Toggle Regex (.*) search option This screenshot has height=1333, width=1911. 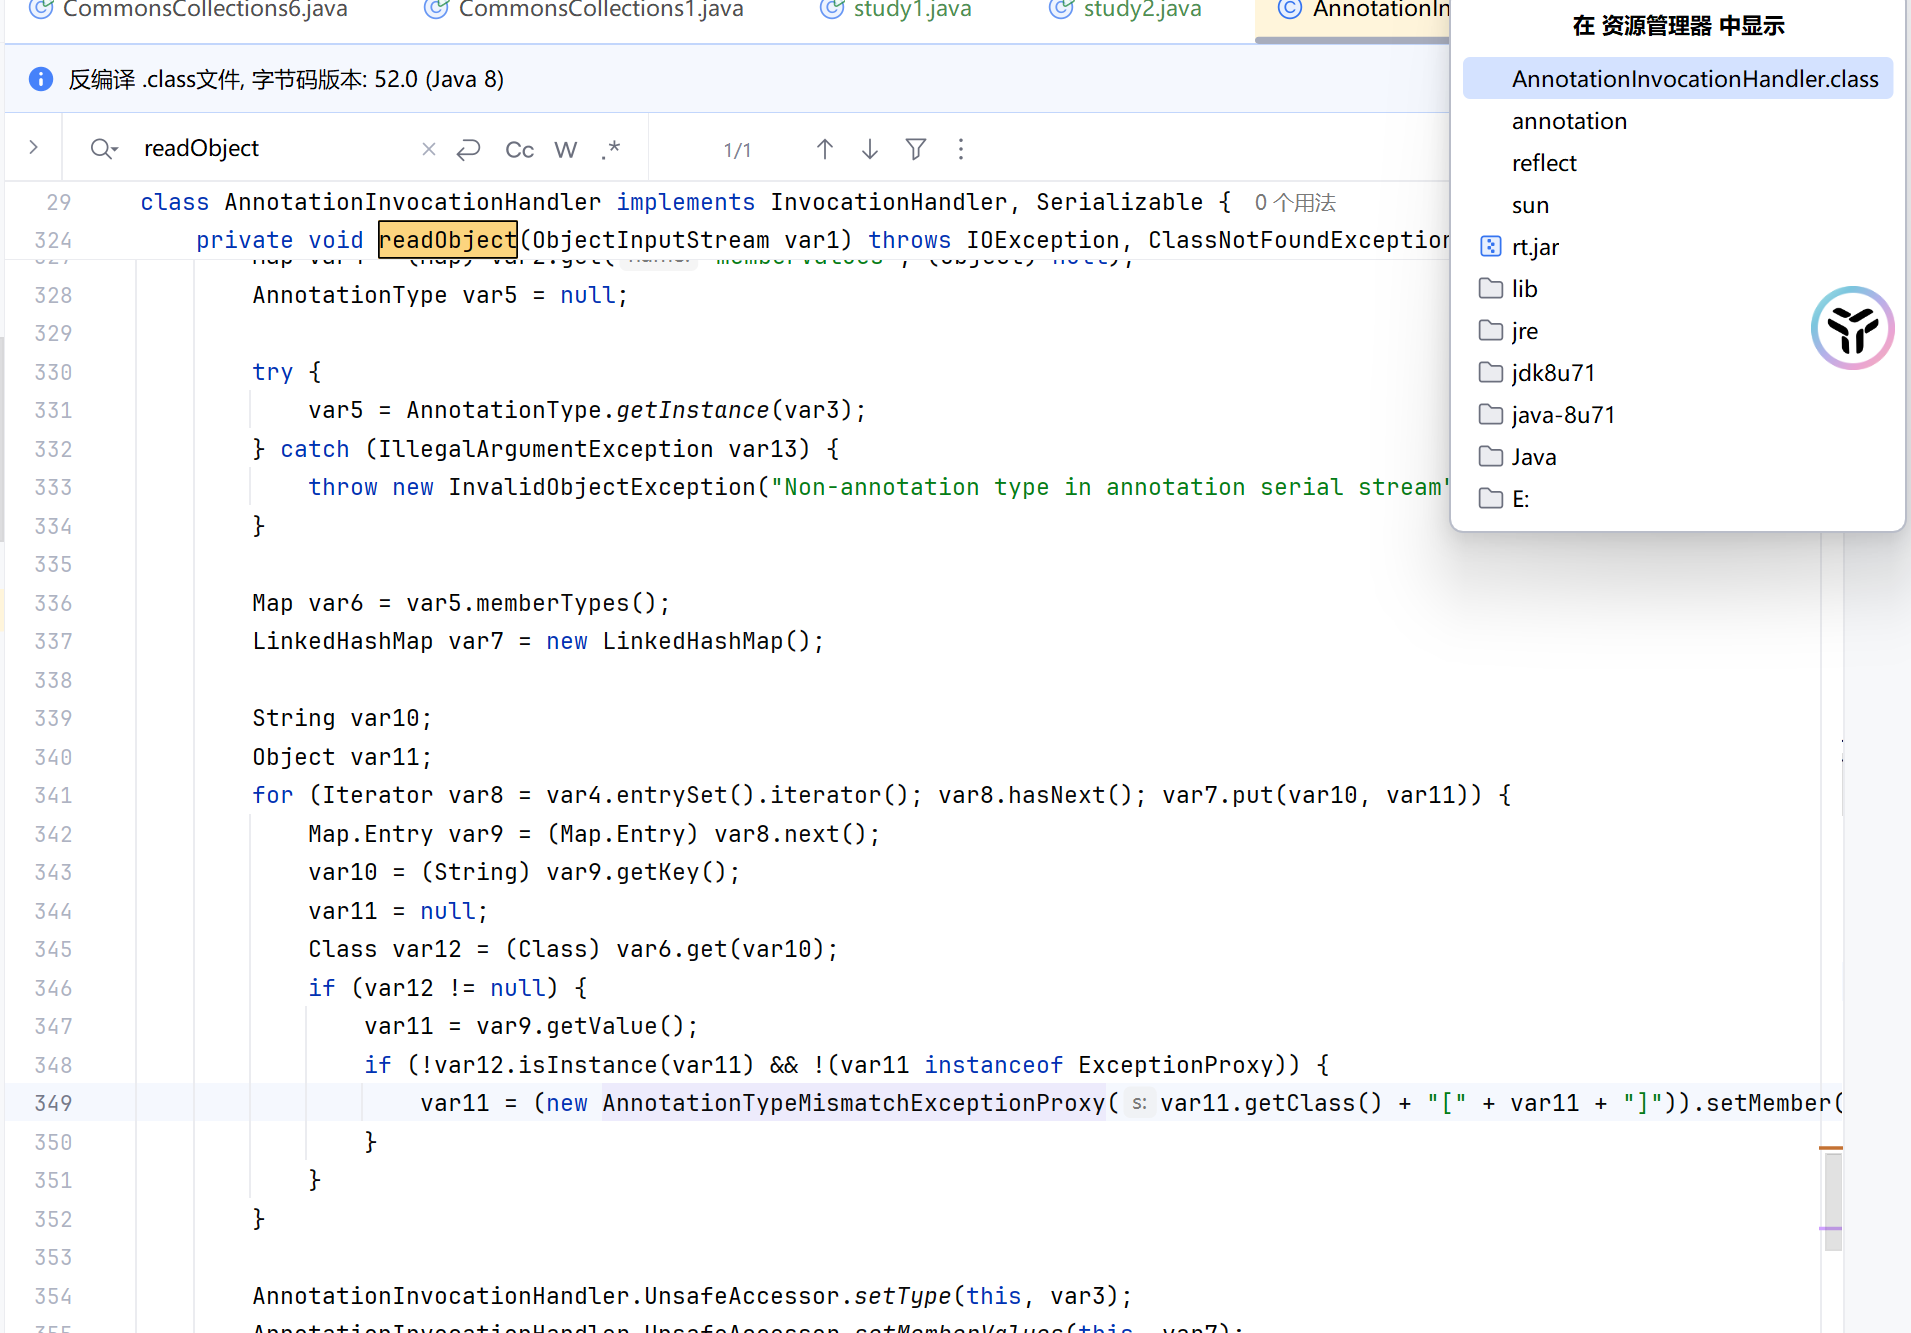tap(611, 150)
